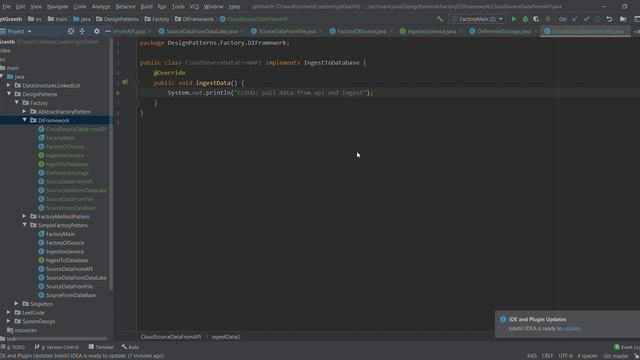
Task: Close the SourceDataFromFile.java tab
Action: tap(320, 31)
